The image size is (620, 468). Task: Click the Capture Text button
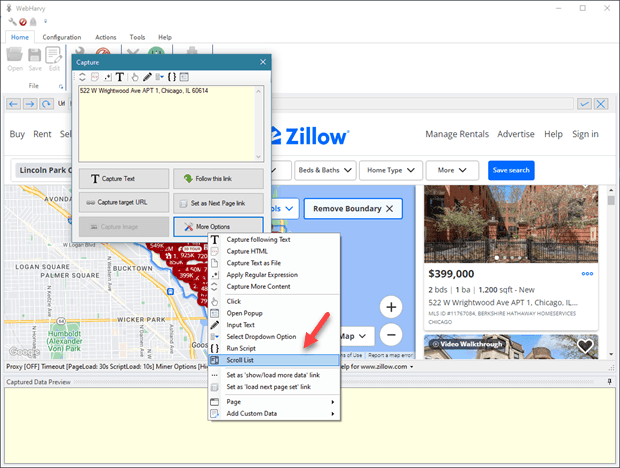pyautogui.click(x=124, y=179)
